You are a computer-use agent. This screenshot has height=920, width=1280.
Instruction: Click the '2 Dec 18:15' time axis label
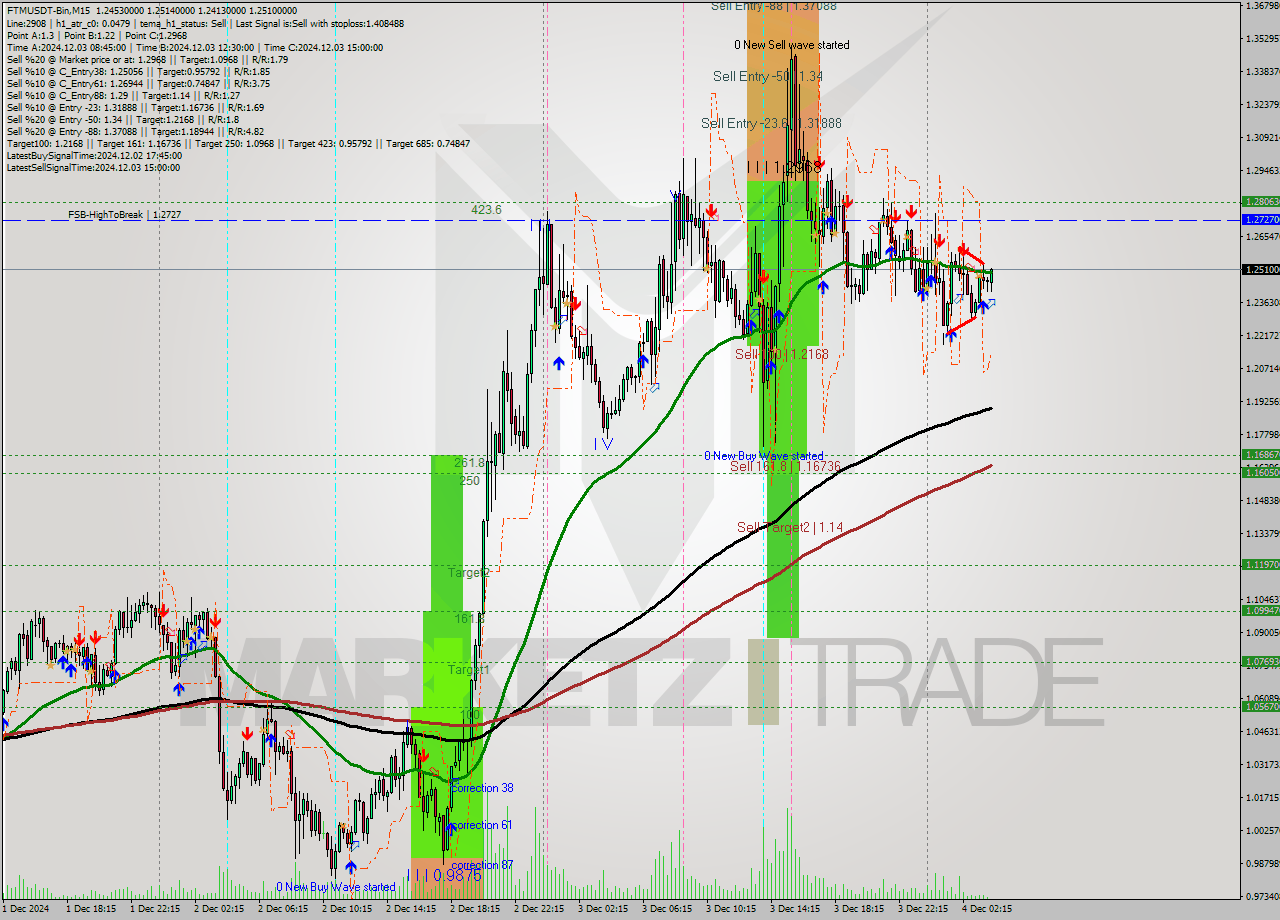[476, 909]
